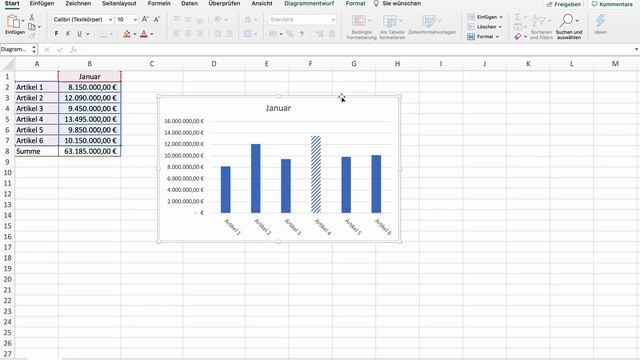Open the Überprüfen tab
640x360 pixels.
(x=224, y=4)
